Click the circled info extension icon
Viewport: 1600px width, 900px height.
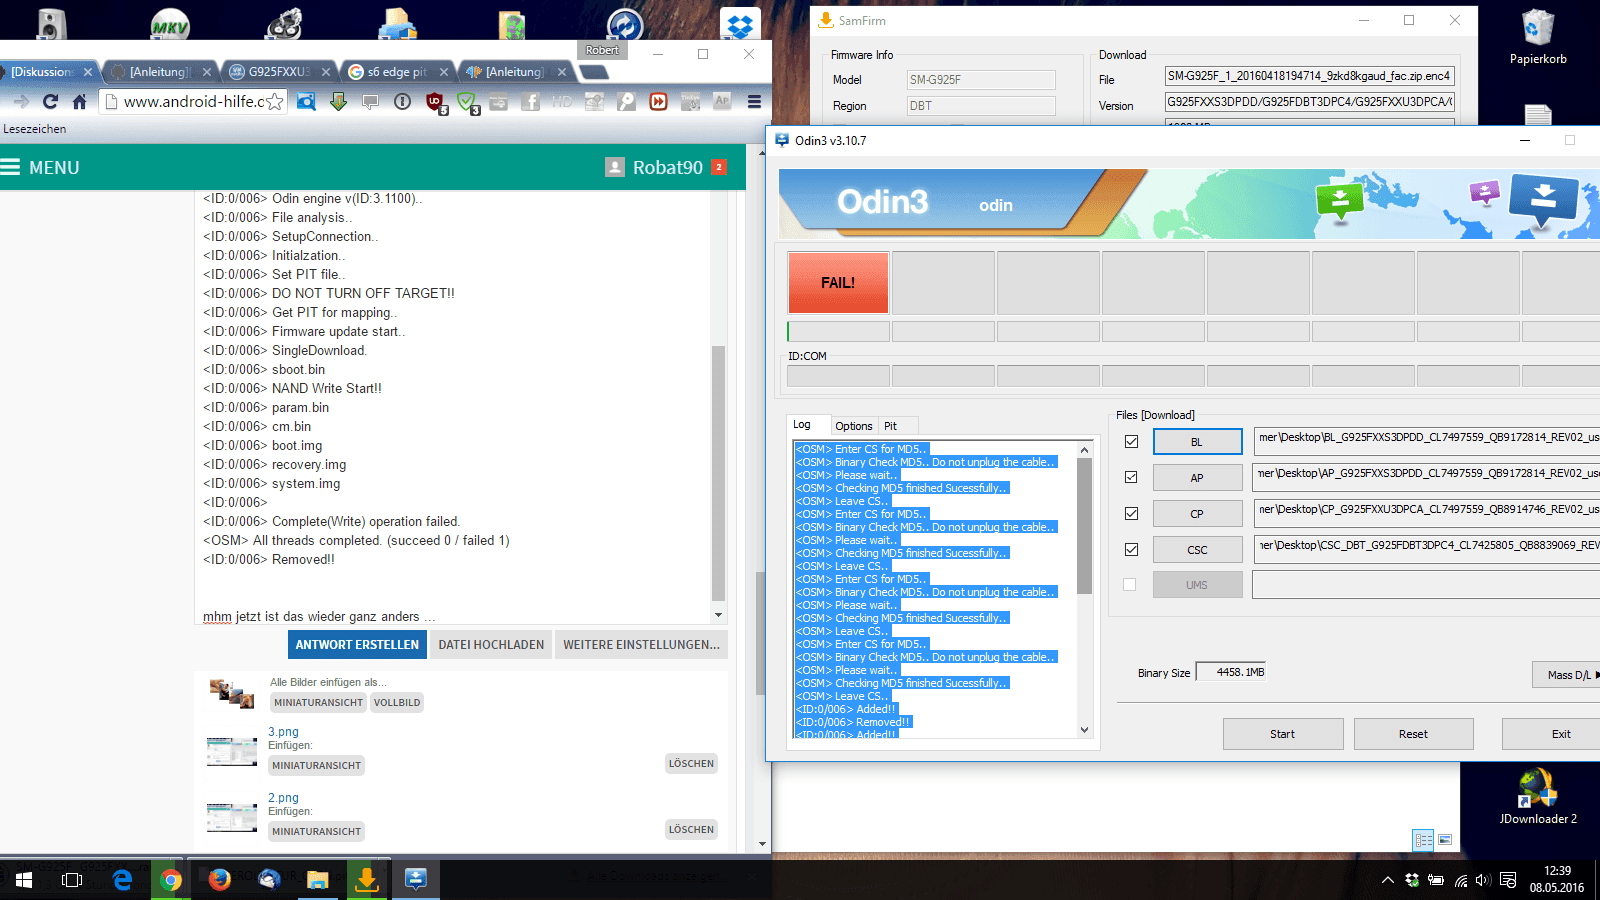[402, 101]
